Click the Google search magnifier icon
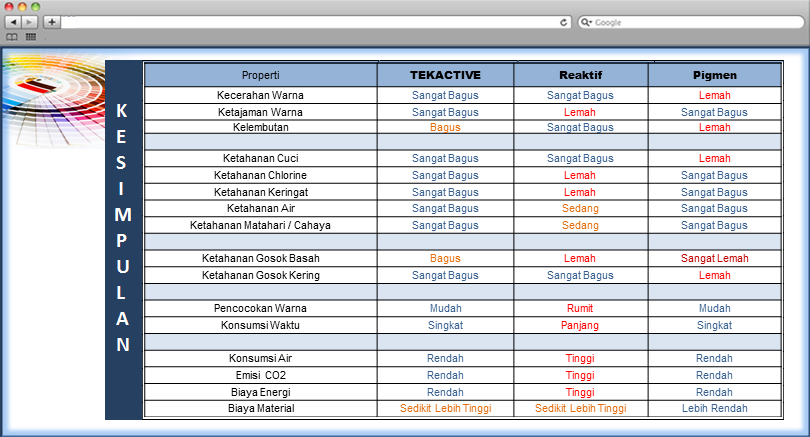810x437 pixels. [x=586, y=22]
